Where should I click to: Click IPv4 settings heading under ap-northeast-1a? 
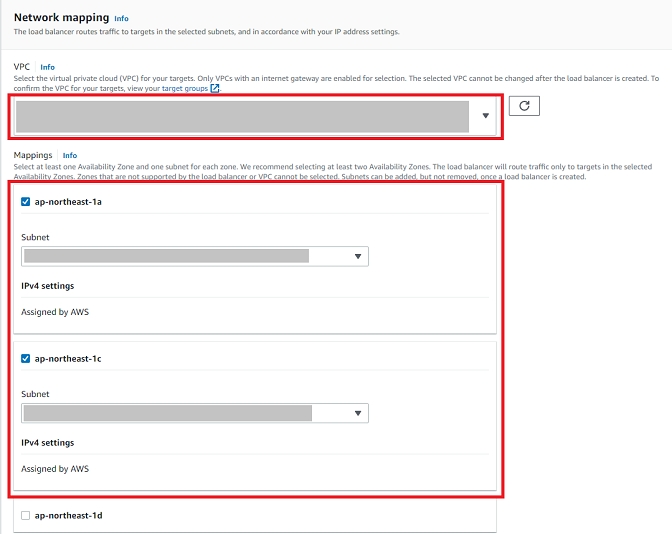48,286
